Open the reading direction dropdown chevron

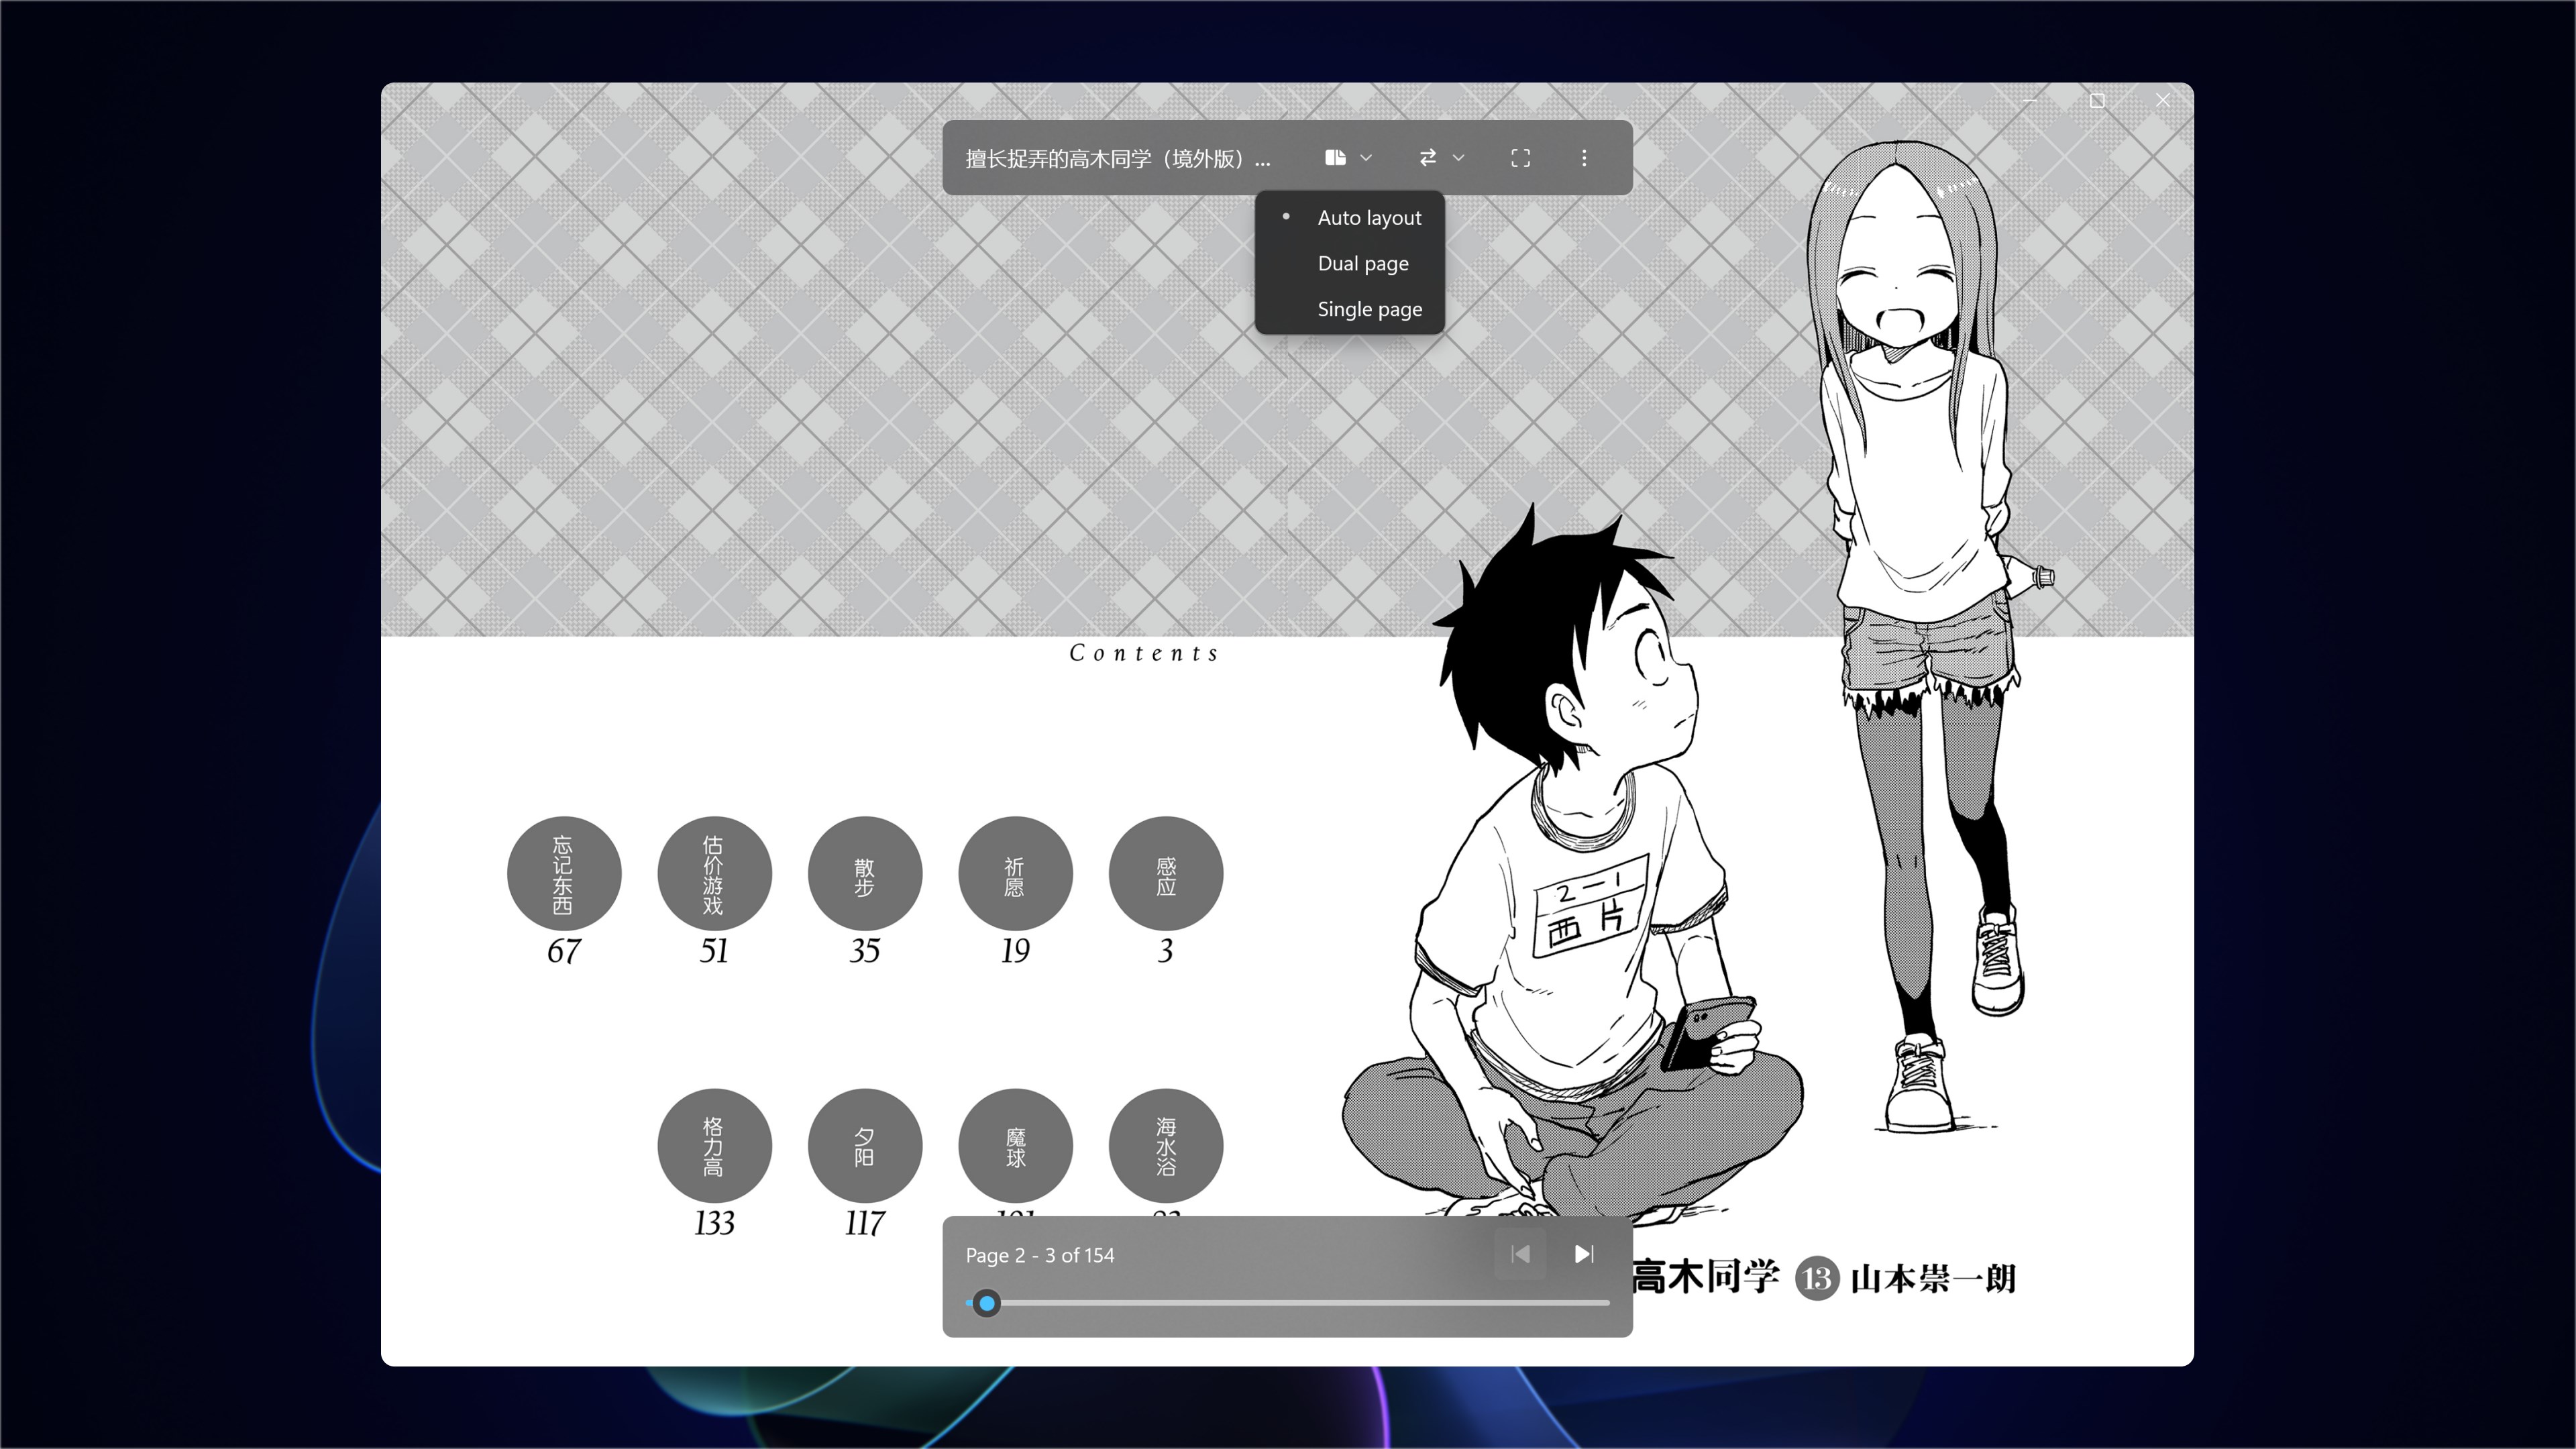tap(1458, 157)
